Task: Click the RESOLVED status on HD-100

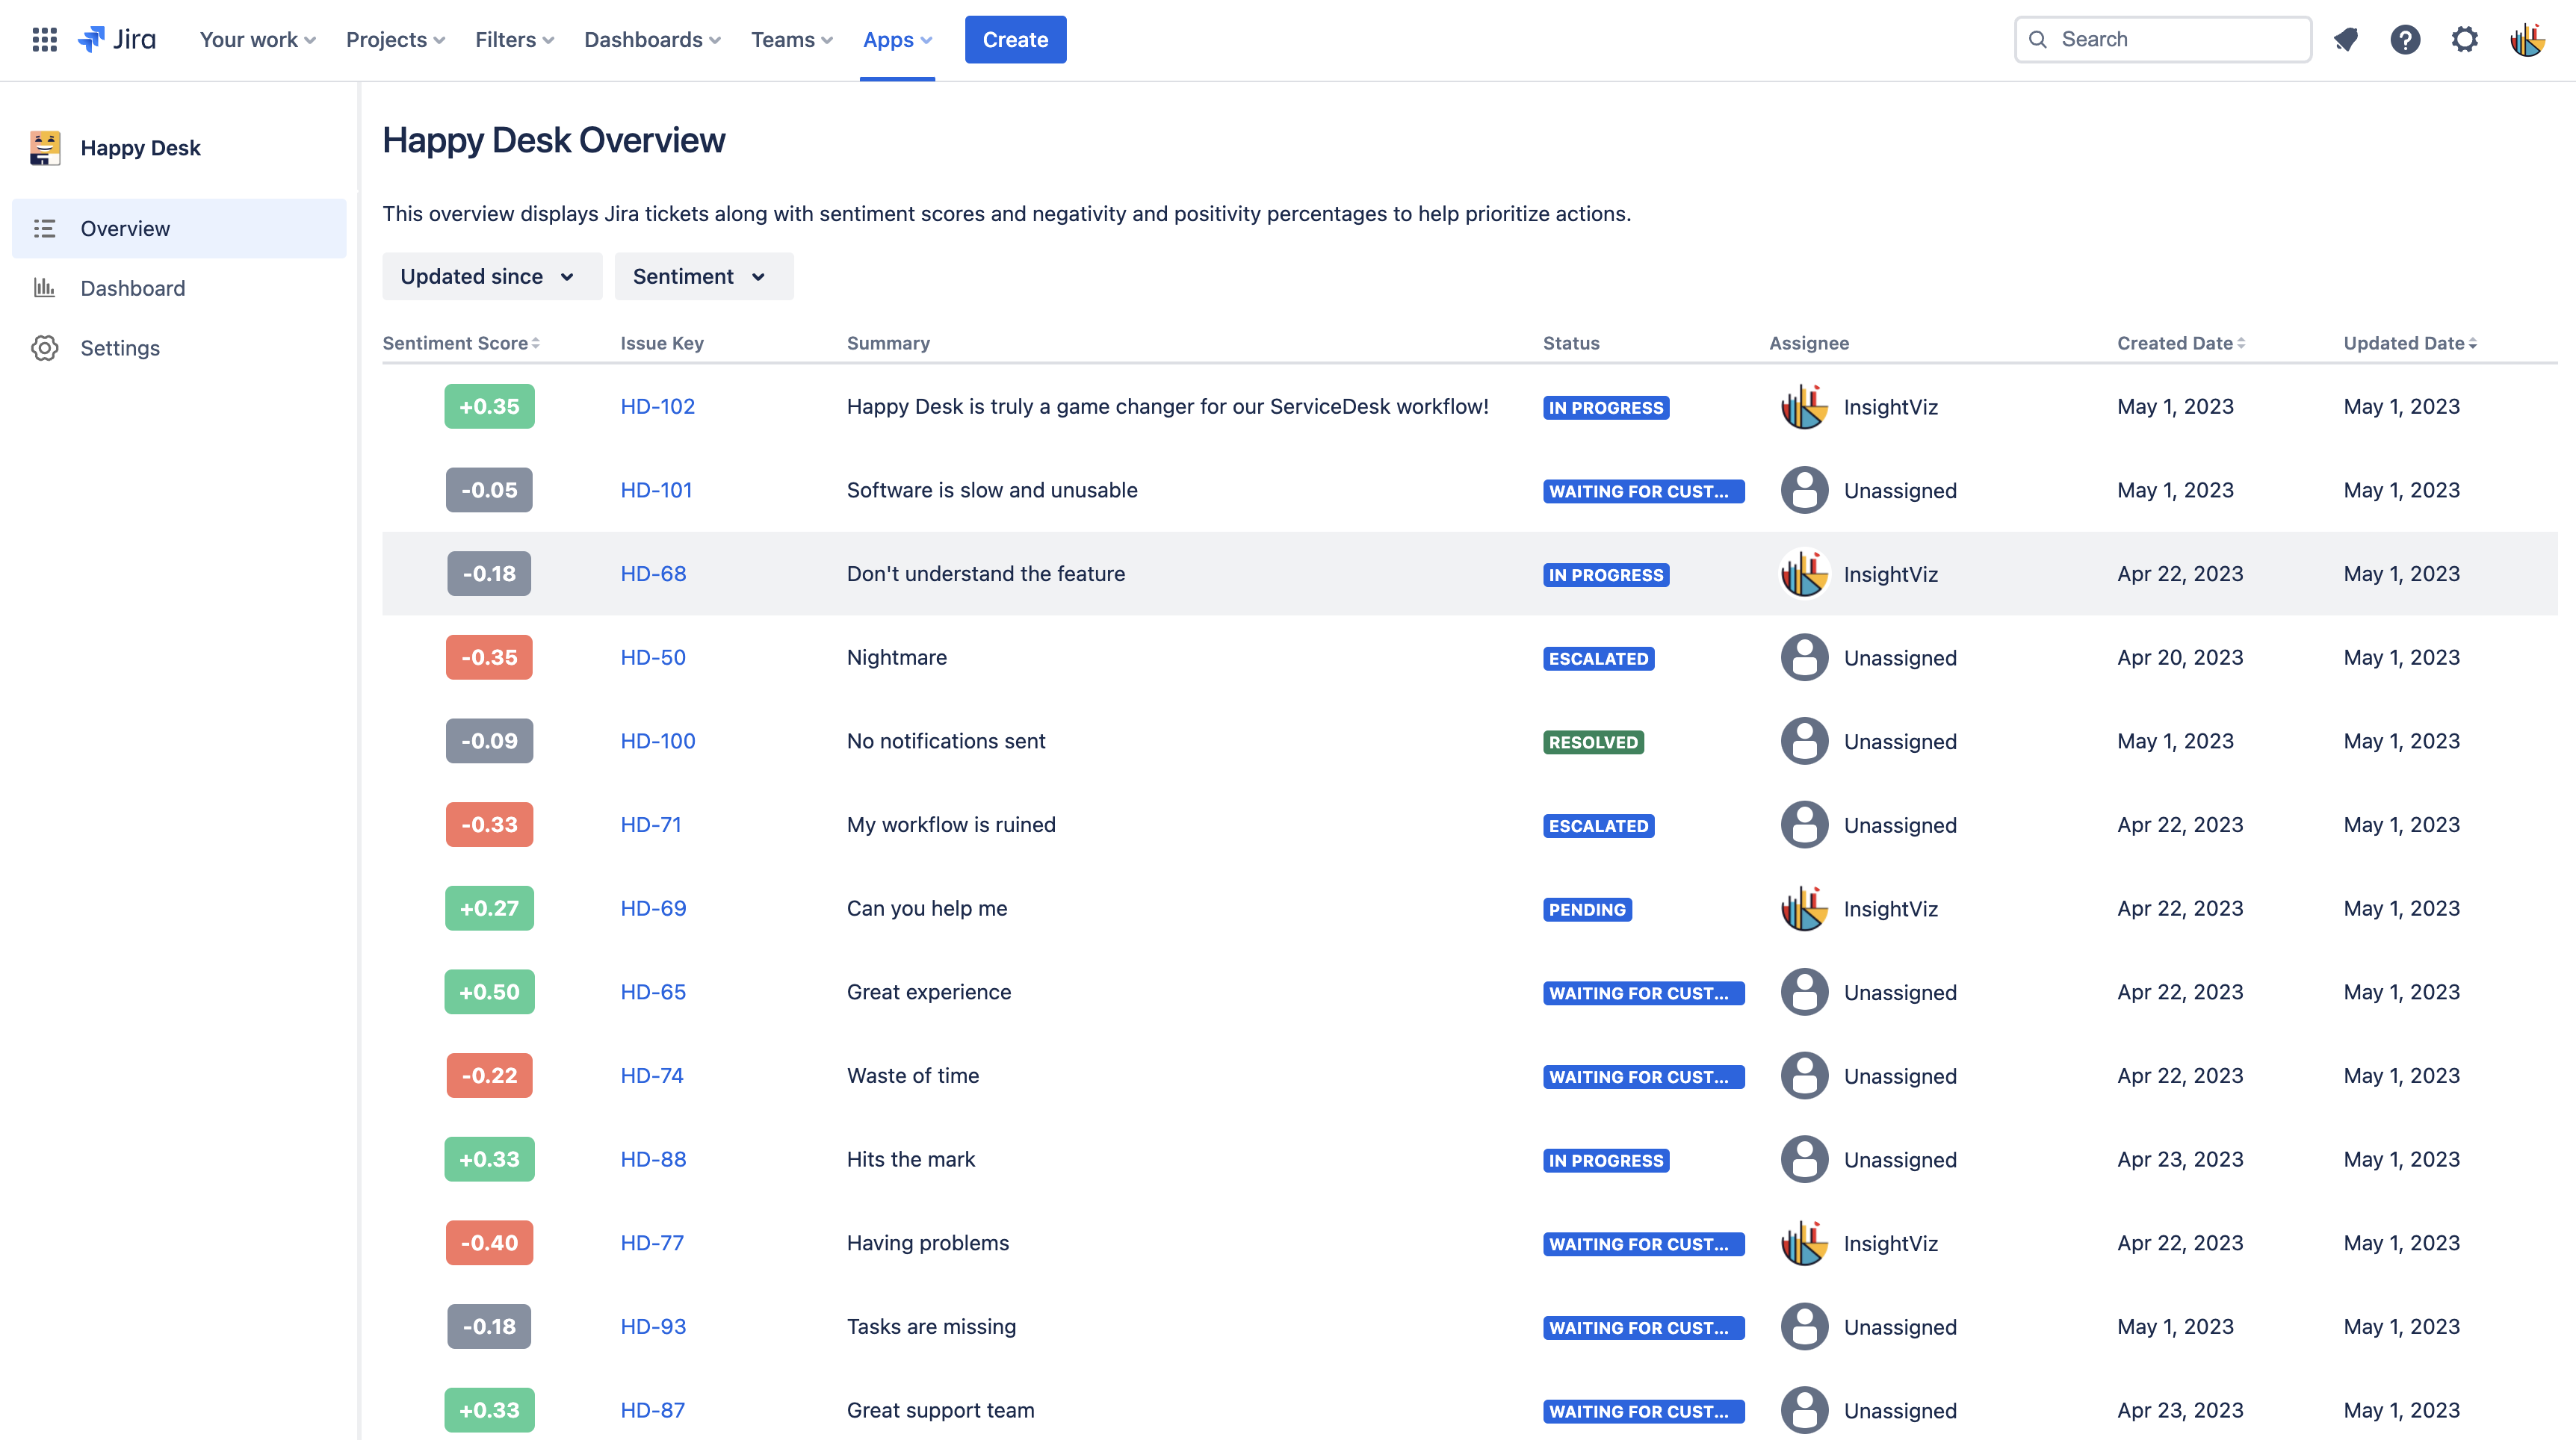Action: (1593, 742)
